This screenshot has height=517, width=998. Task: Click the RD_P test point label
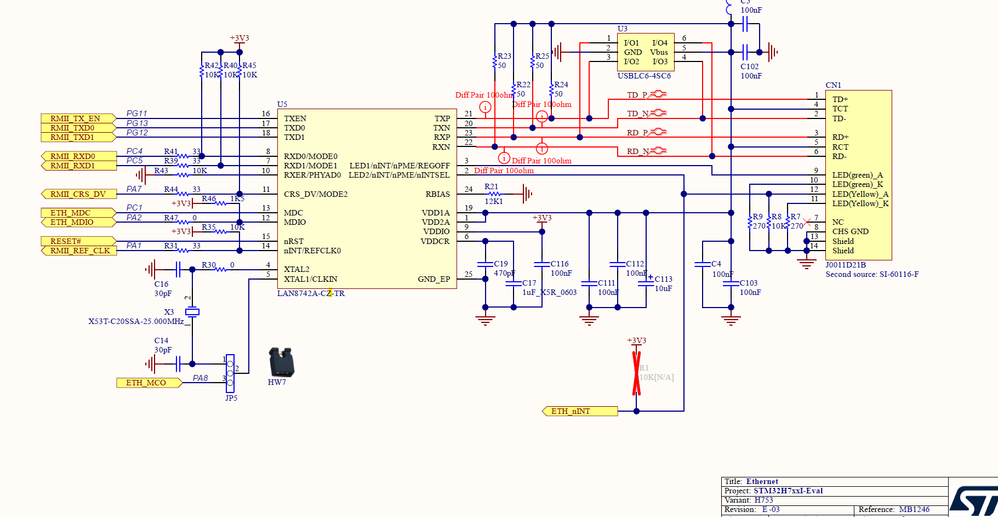[638, 132]
